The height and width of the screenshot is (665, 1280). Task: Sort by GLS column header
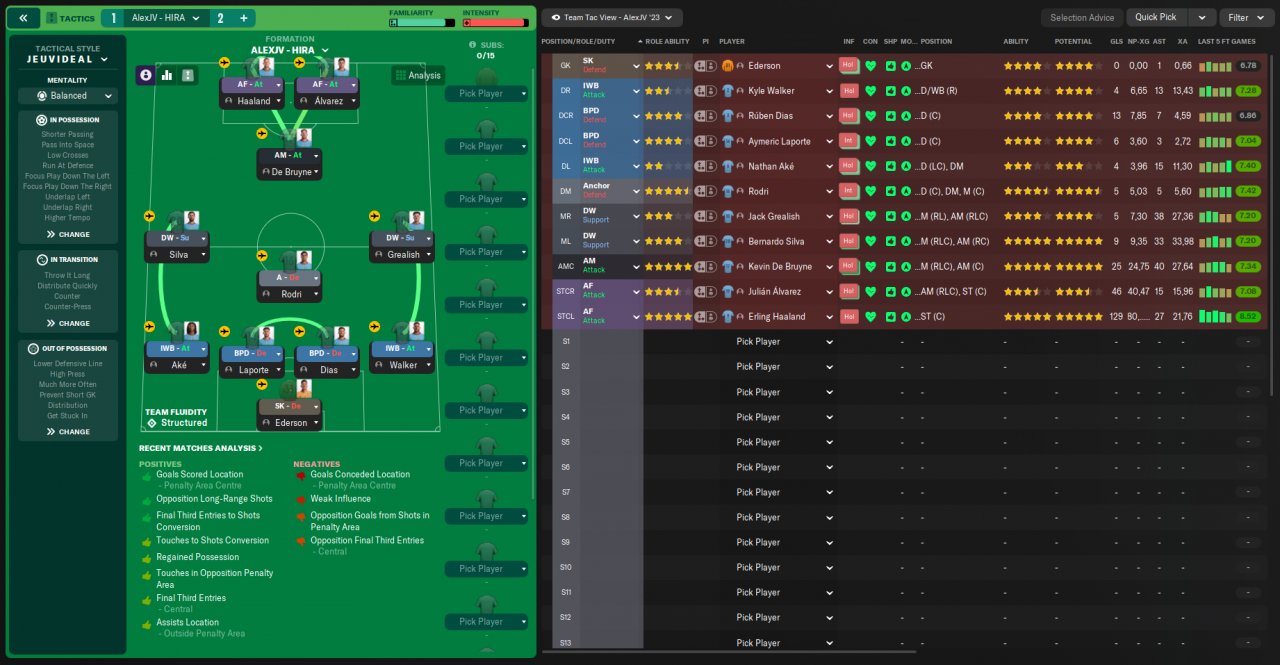[x=1115, y=42]
